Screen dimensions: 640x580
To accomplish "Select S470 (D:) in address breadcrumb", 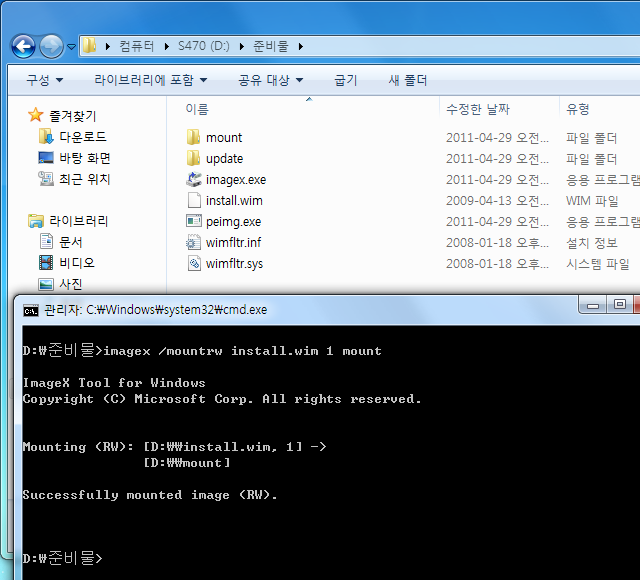I will point(204,46).
